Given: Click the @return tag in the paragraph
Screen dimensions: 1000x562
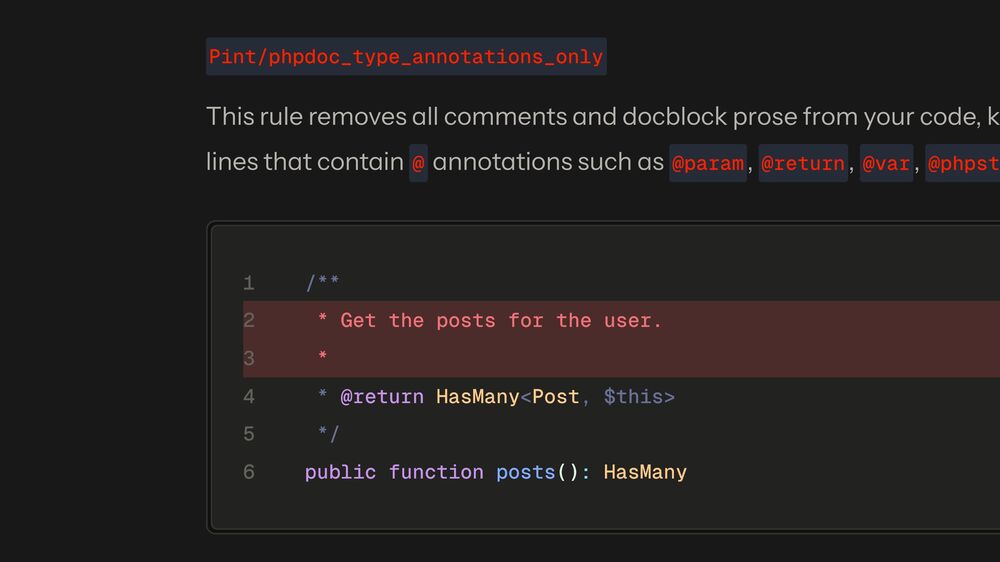Looking at the screenshot, I should click(802, 163).
